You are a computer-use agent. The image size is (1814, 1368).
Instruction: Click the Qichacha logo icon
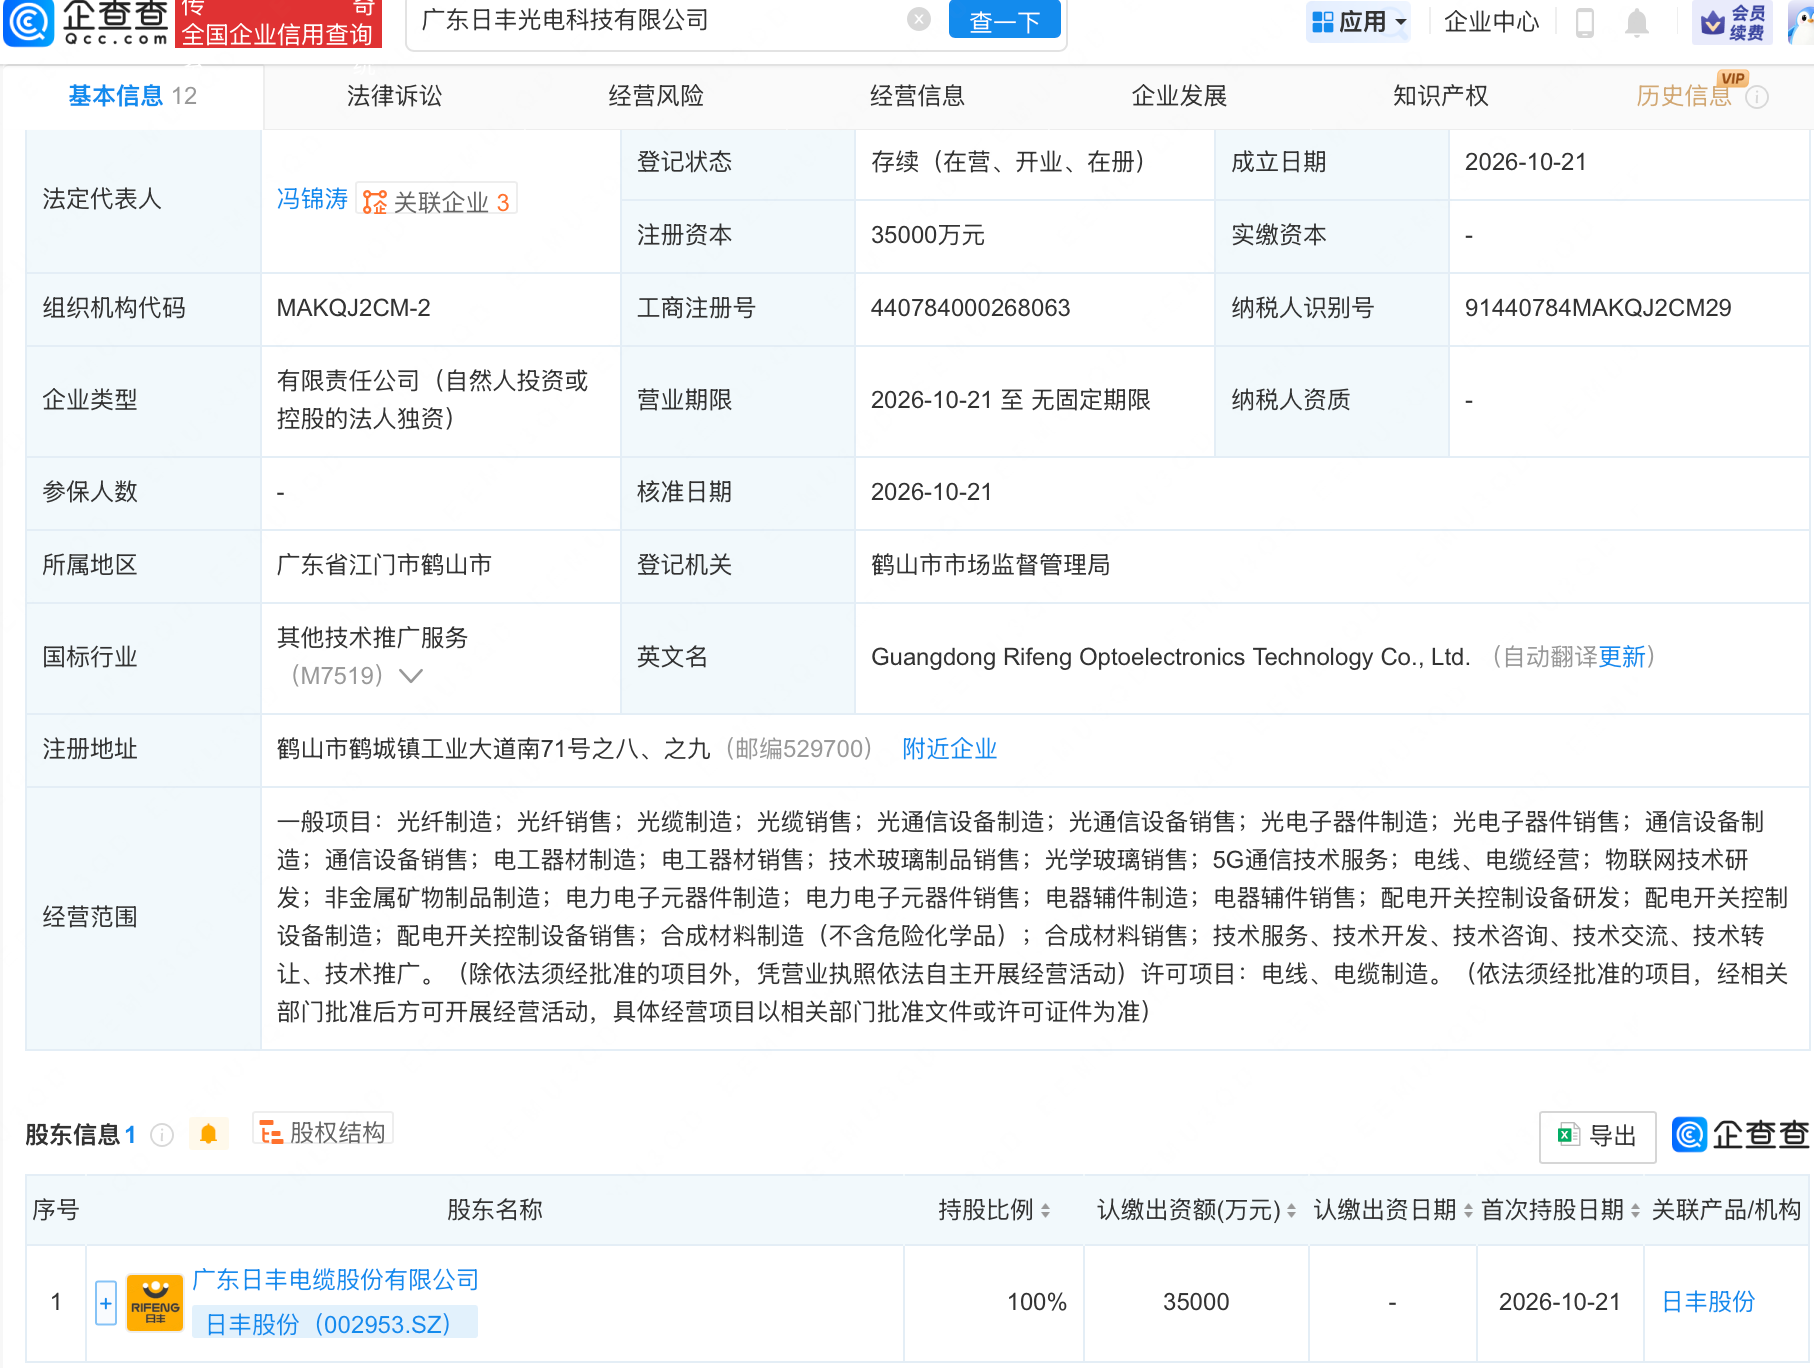coord(28,22)
